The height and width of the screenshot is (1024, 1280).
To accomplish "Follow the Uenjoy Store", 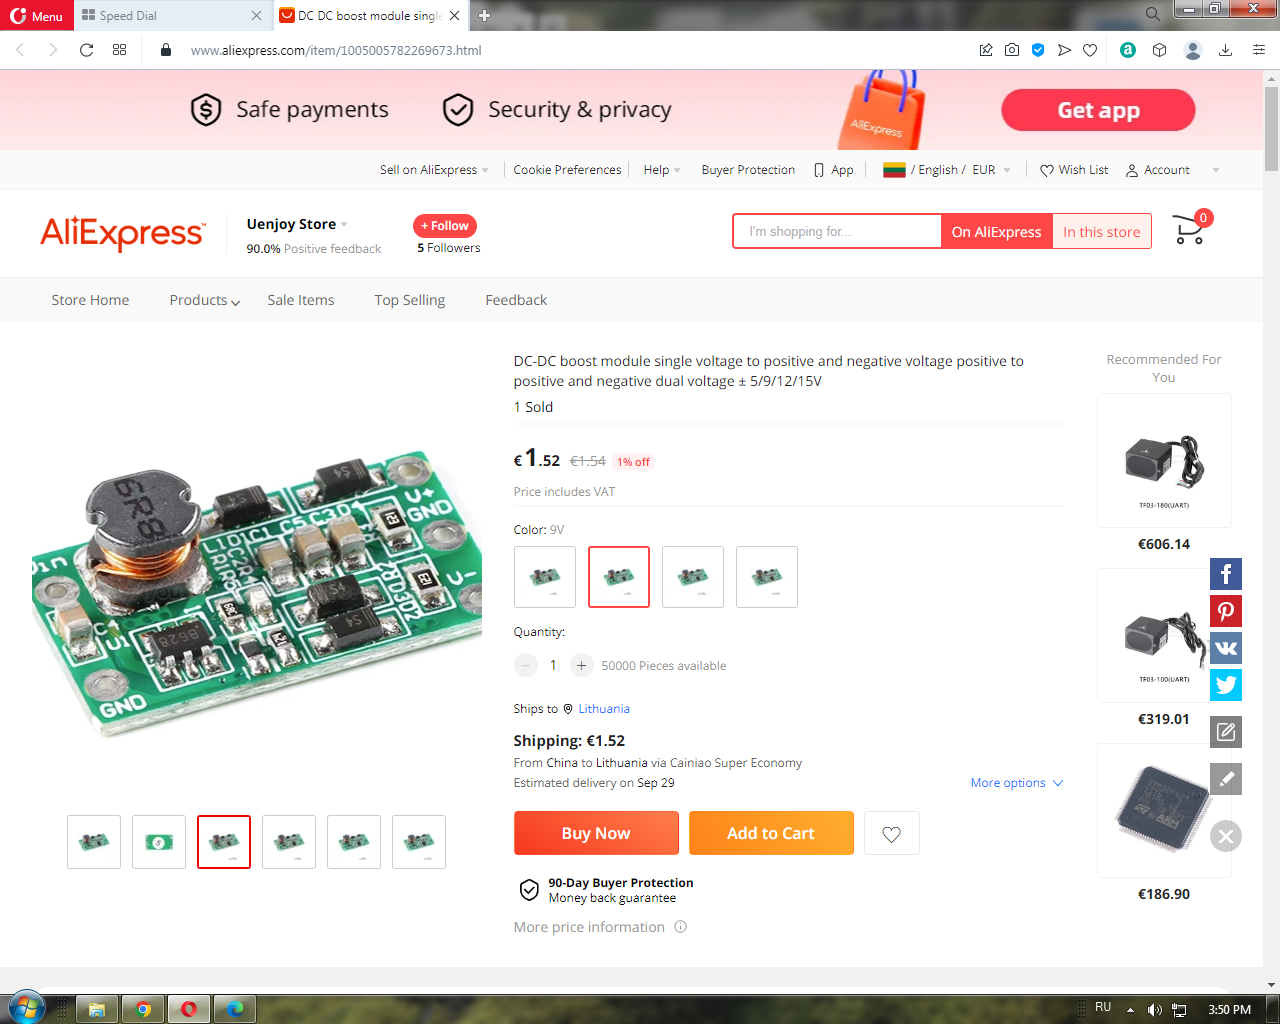I will (445, 226).
